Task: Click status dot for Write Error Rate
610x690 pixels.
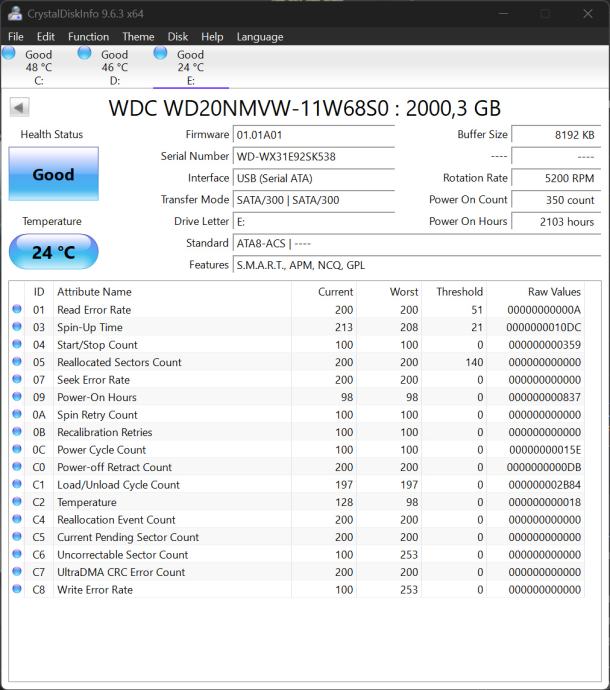Action: [x=17, y=589]
